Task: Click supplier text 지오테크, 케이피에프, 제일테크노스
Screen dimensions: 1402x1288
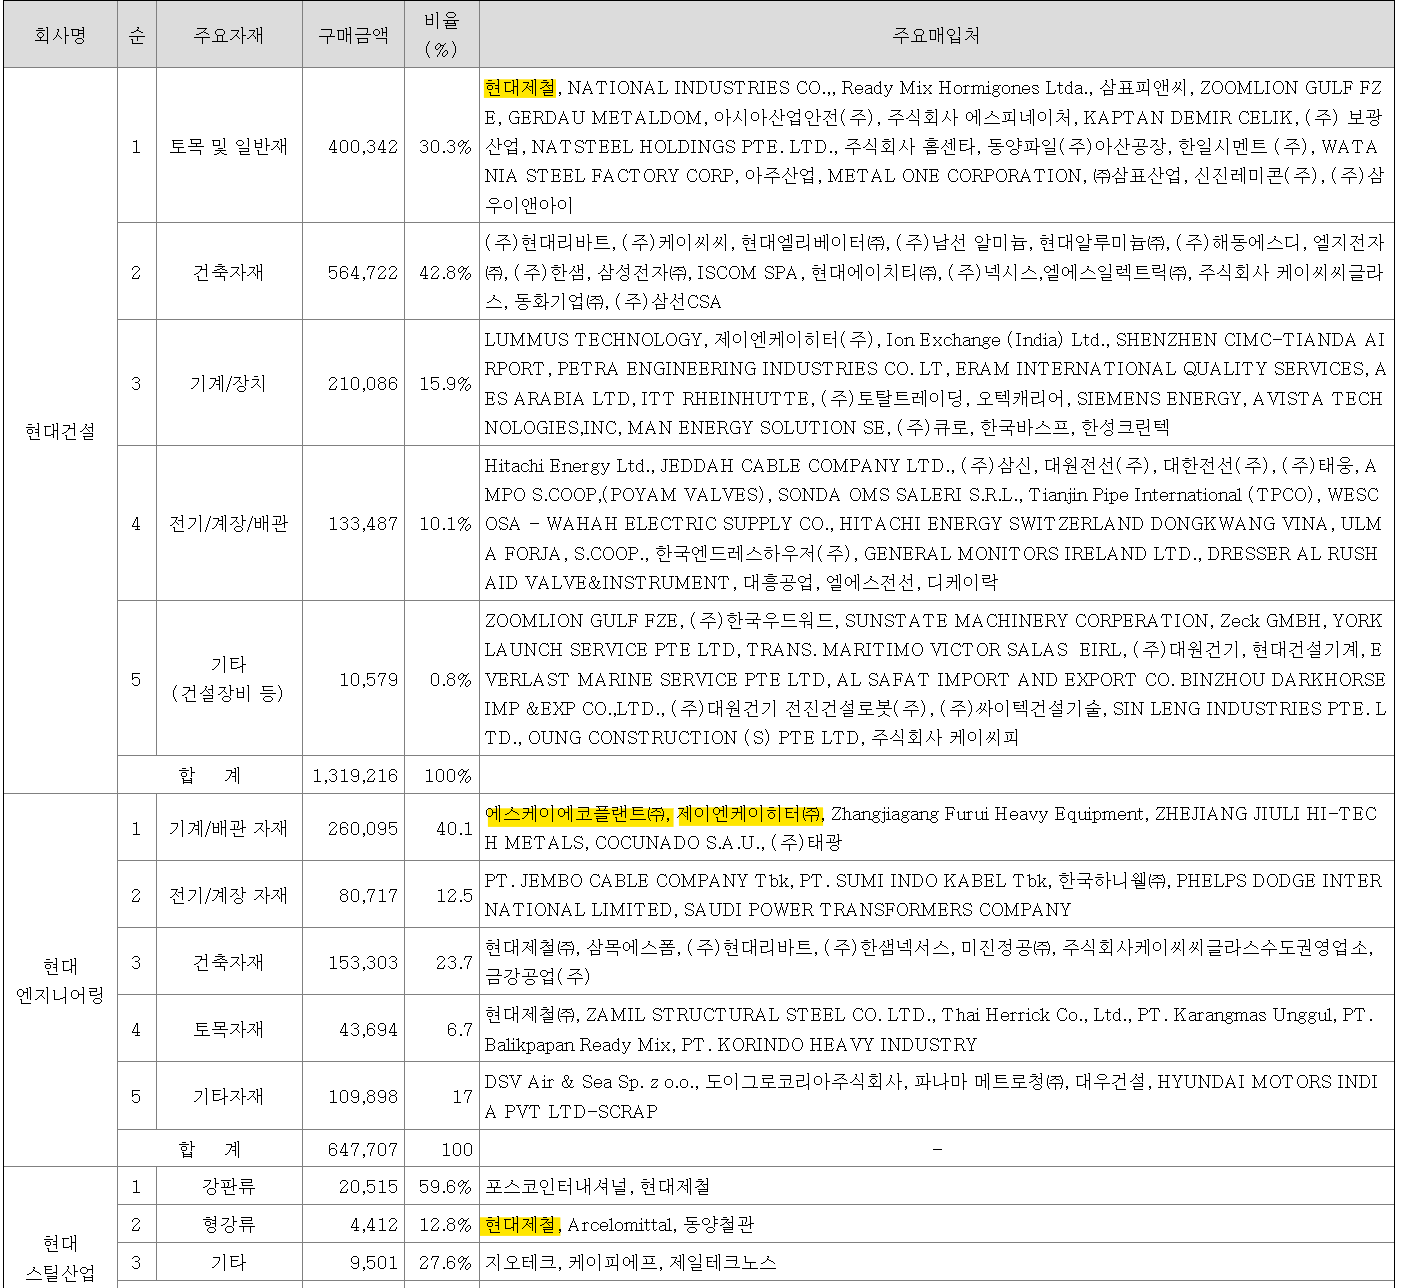Action: 630,1262
